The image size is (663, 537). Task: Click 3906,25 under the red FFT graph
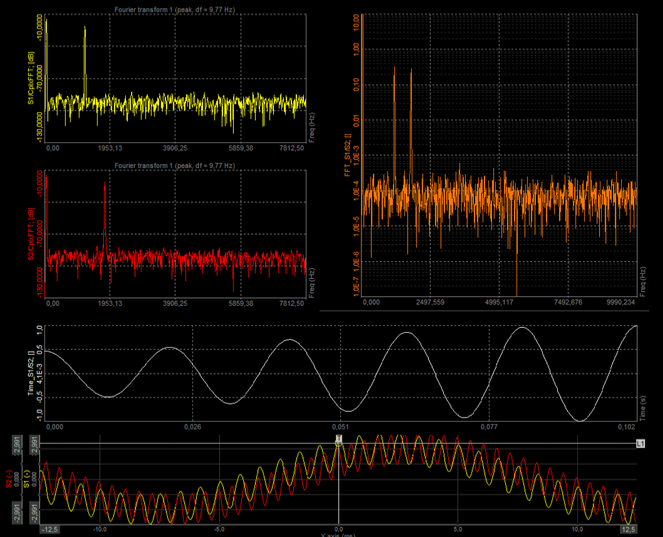pos(175,304)
